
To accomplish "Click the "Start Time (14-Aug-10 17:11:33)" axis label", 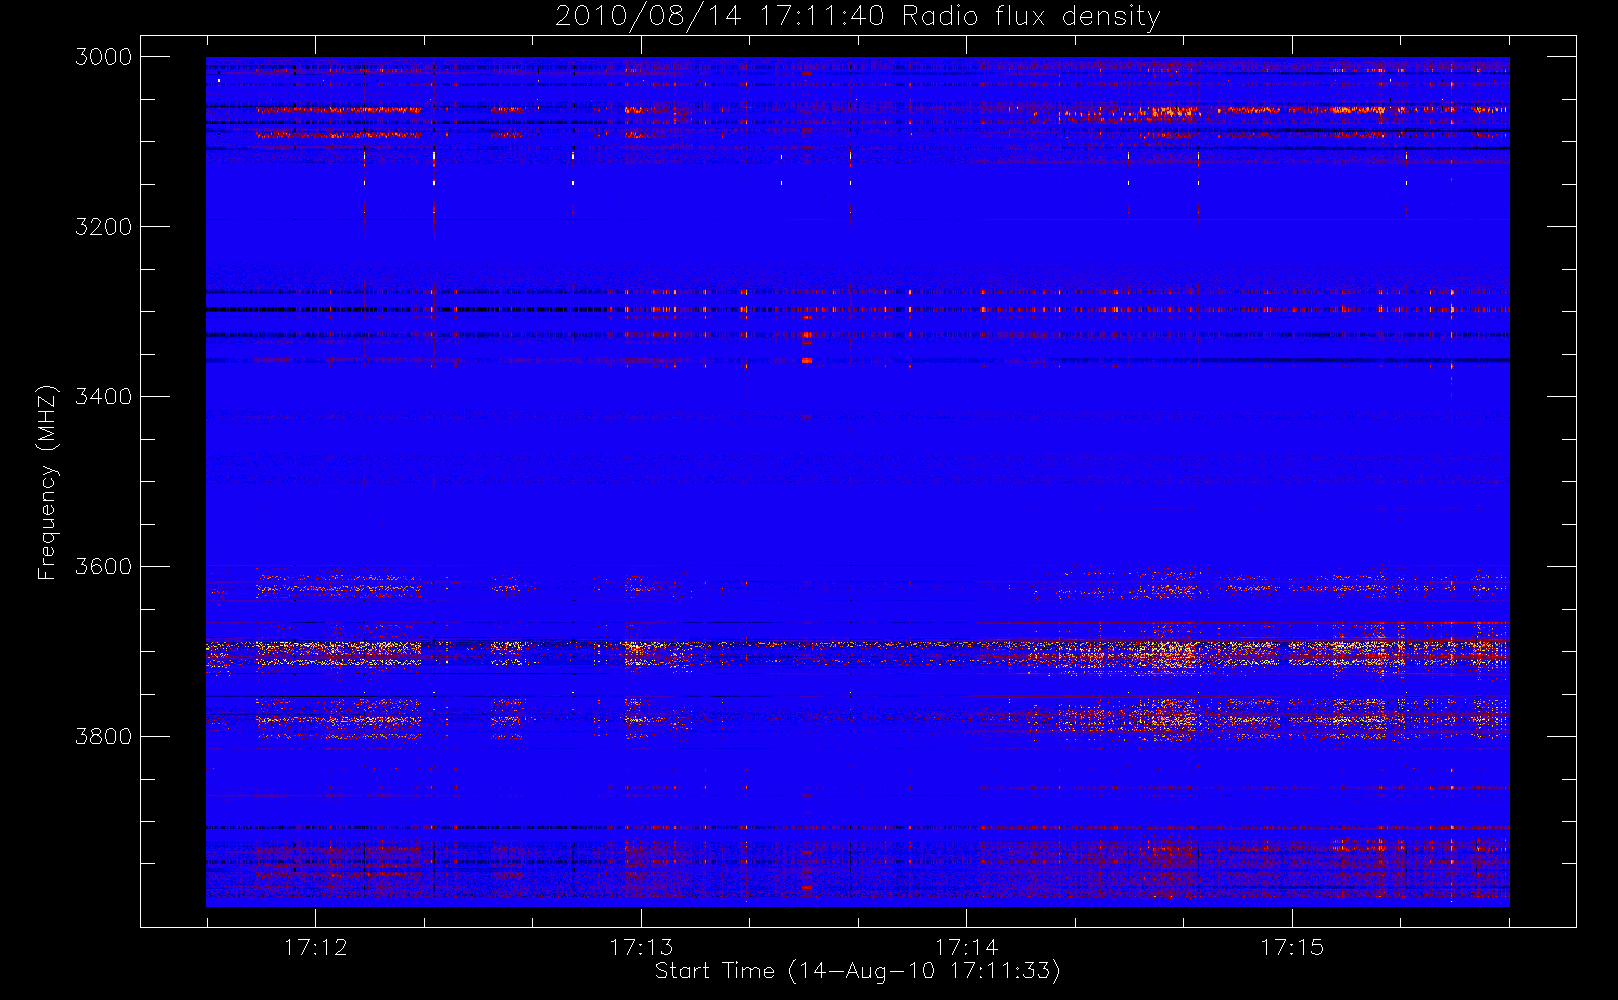I will point(857,971).
